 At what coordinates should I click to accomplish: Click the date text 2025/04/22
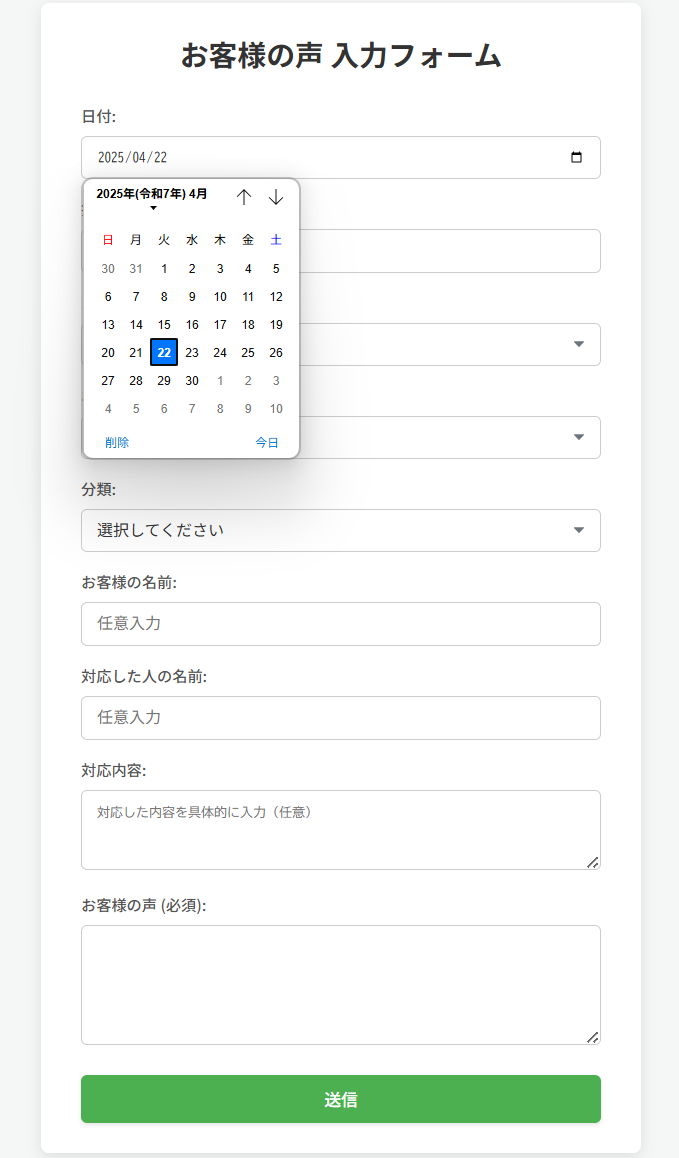[132, 157]
